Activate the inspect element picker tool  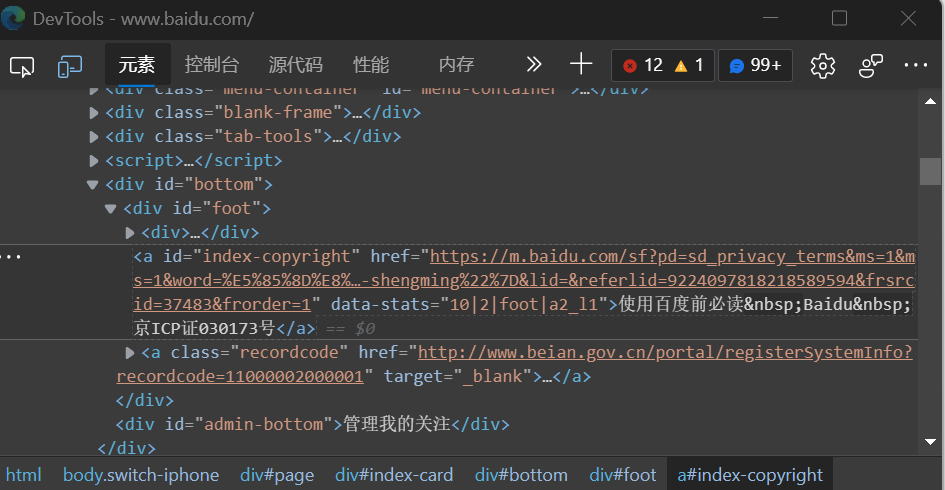[22, 66]
